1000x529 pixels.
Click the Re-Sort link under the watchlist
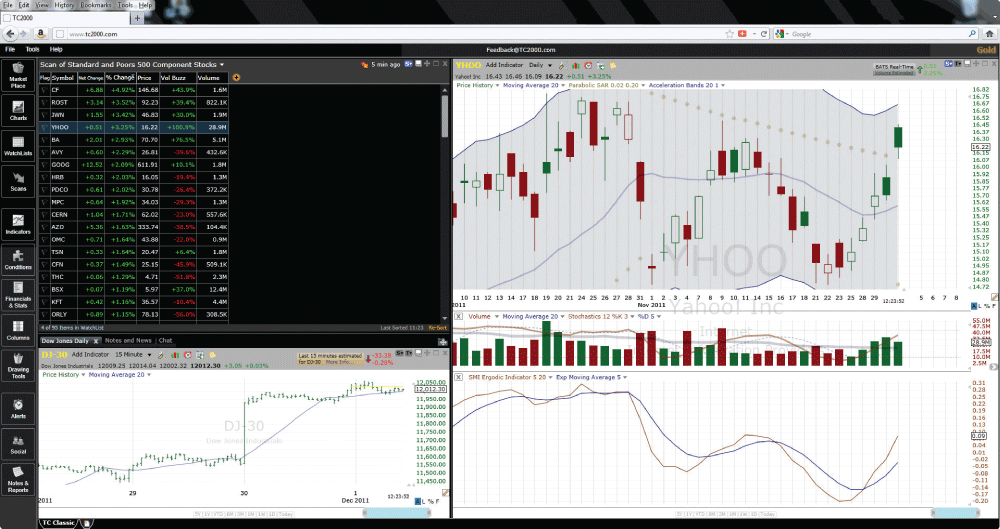click(x=438, y=327)
